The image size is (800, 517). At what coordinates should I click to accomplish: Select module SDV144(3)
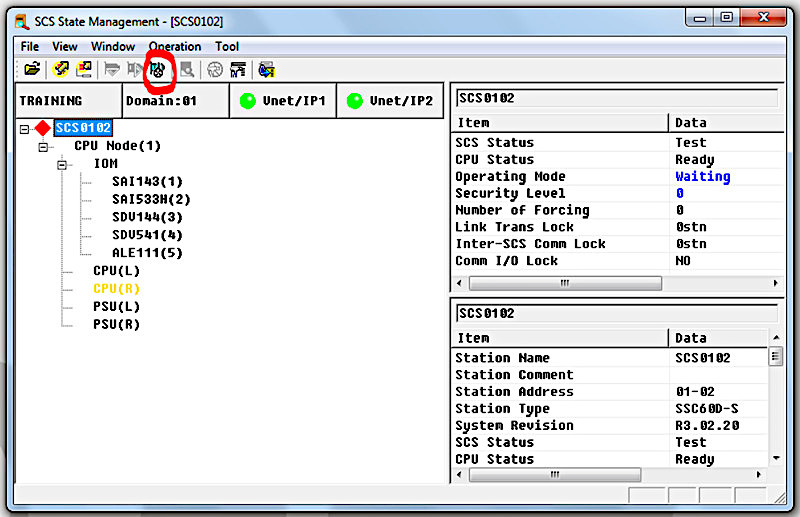(147, 217)
